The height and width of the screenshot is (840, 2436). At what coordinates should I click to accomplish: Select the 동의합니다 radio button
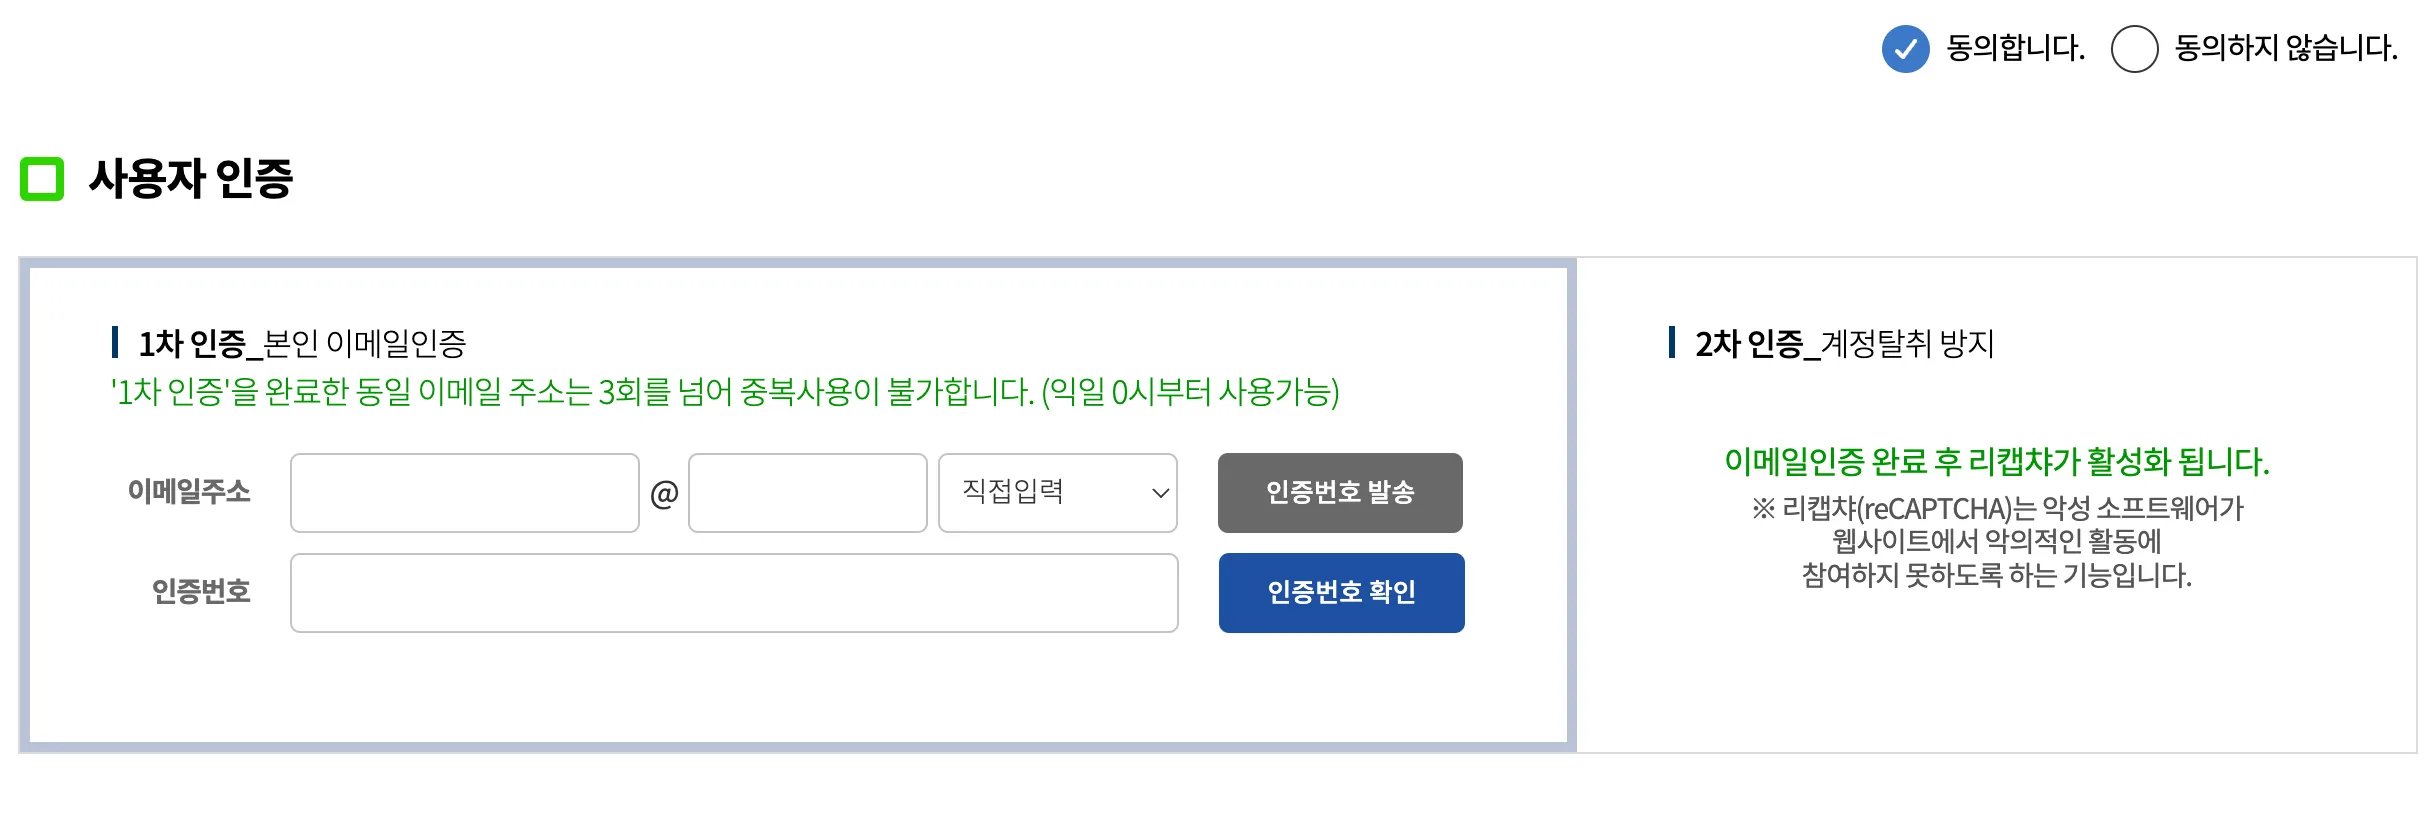(1905, 49)
